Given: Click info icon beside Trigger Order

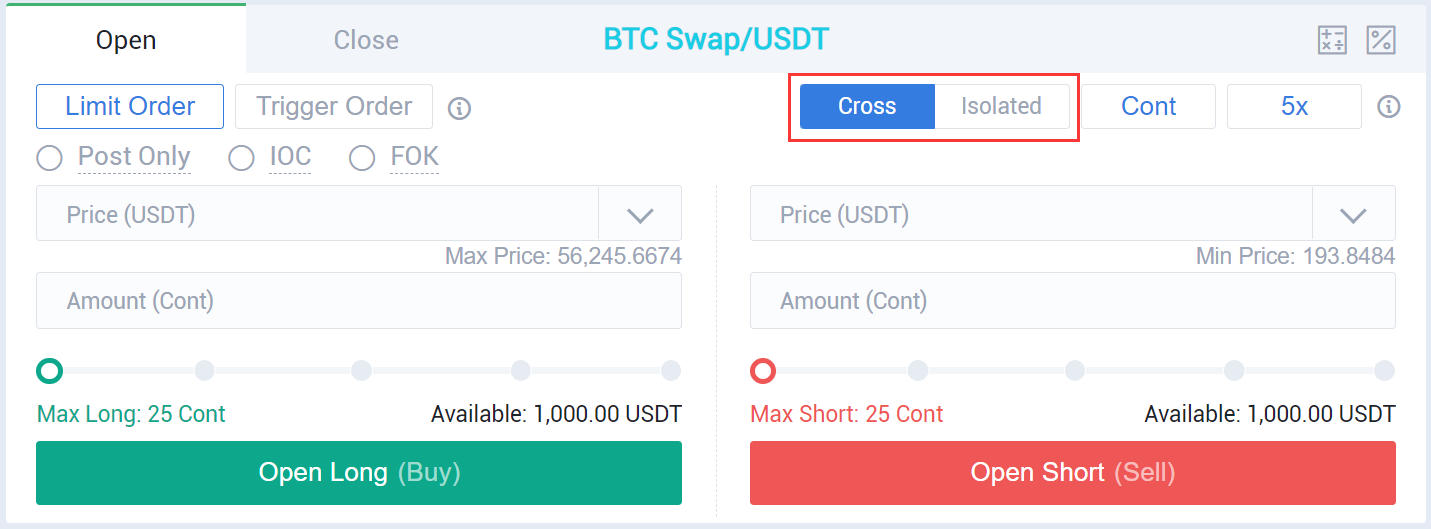Looking at the screenshot, I should pyautogui.click(x=459, y=108).
